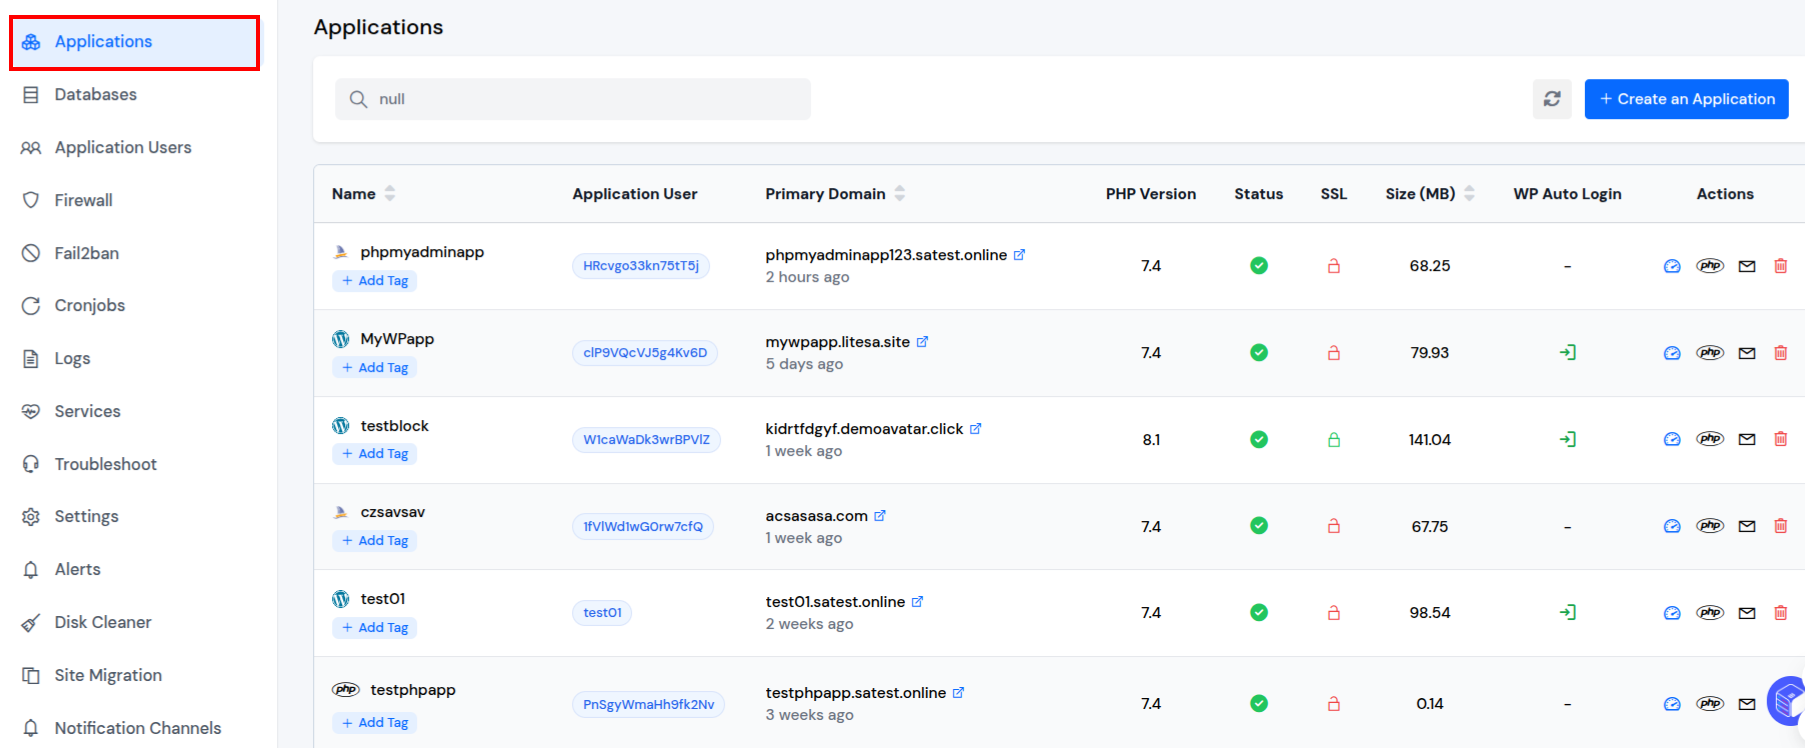Add a tag to testphpapp
Viewport: 1805px width, 748px height.
tap(375, 723)
